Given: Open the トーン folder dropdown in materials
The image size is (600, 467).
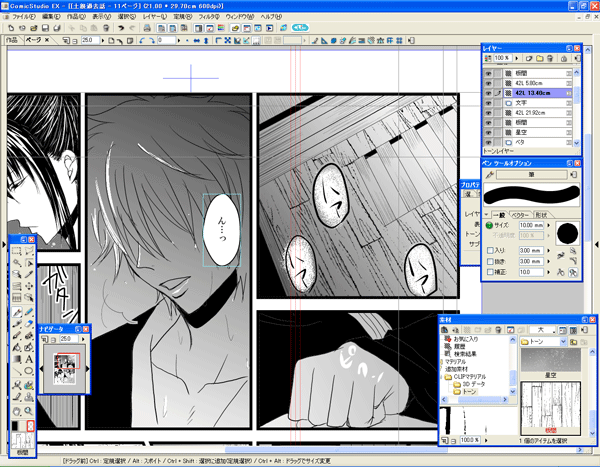Looking at the screenshot, I should click(563, 341).
